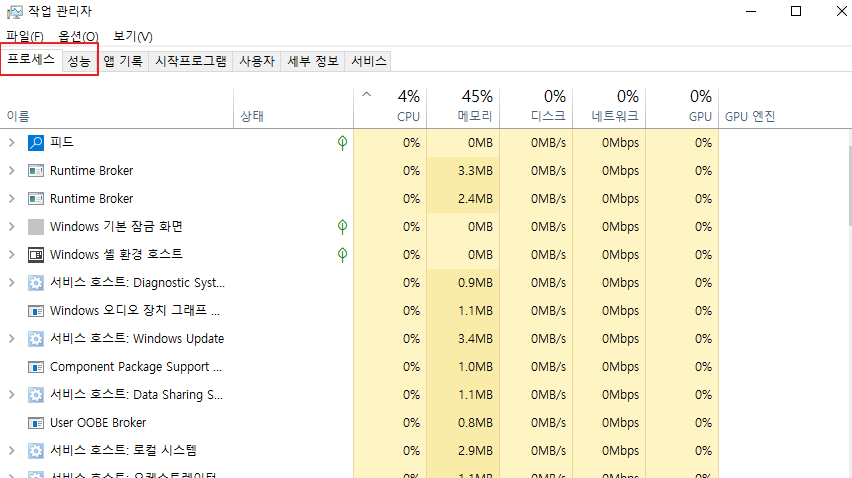Click the gear icon for Diagnostic Syst... service host

(x=36, y=283)
